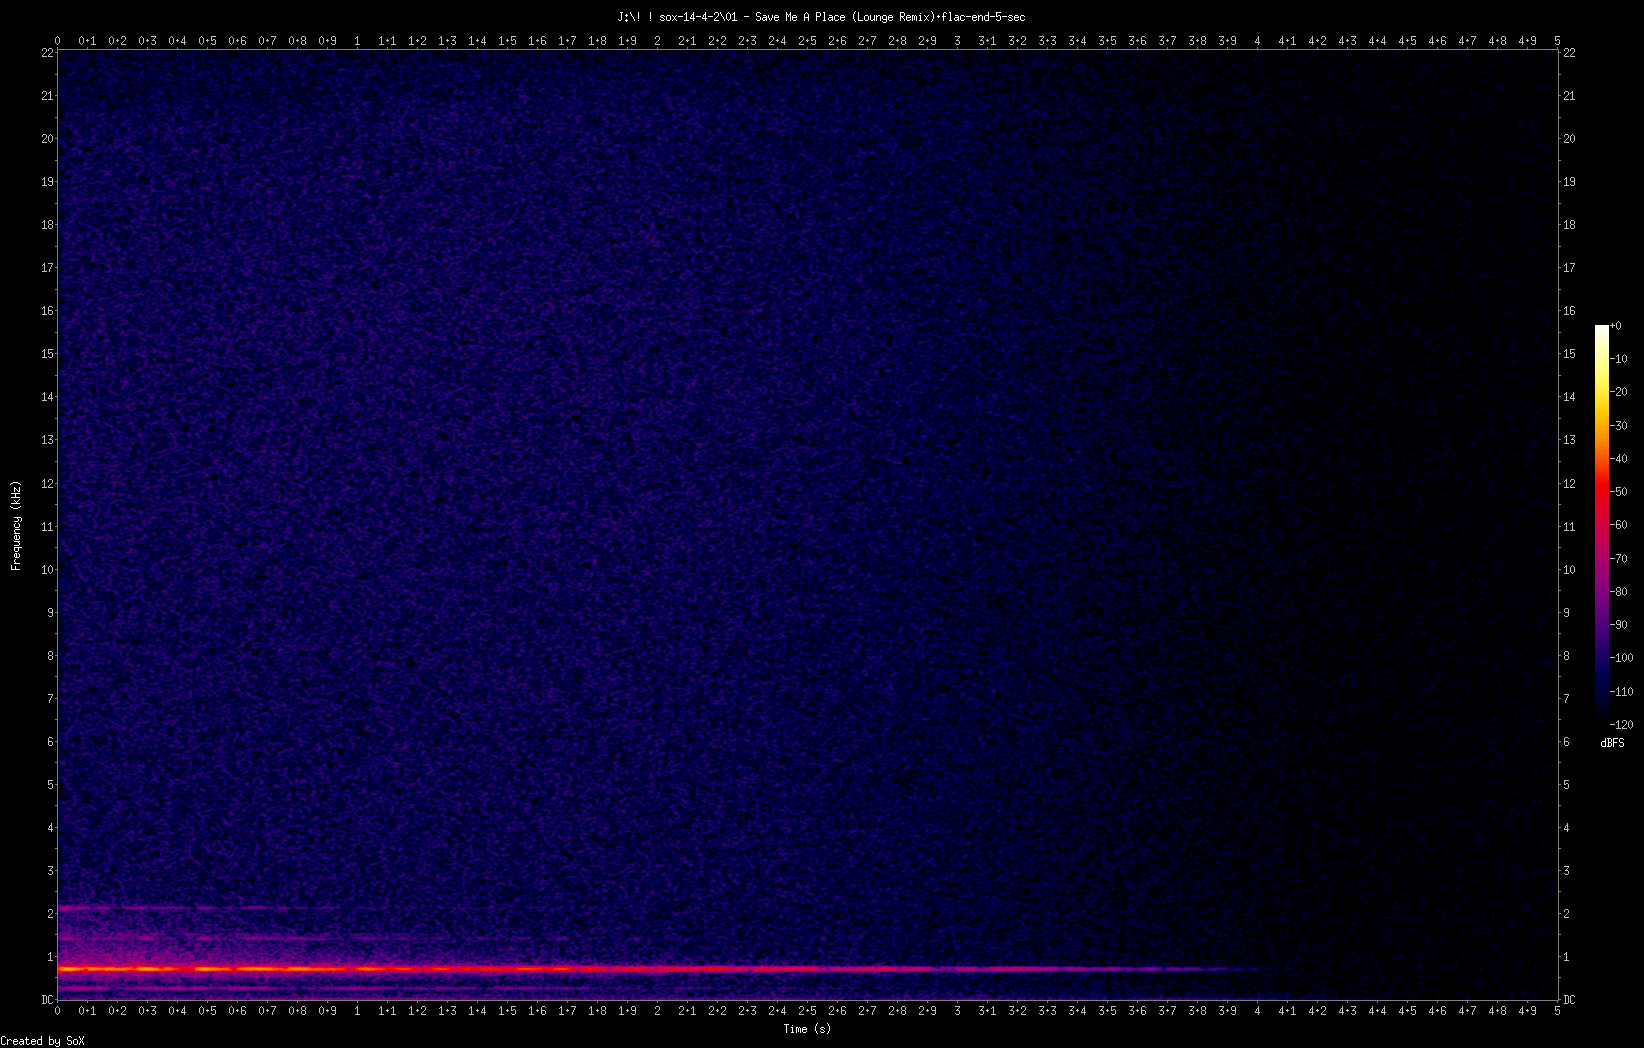This screenshot has width=1644, height=1048.
Task: Click the 'Frequency (kHz)' axis label
Action: pos(16,526)
